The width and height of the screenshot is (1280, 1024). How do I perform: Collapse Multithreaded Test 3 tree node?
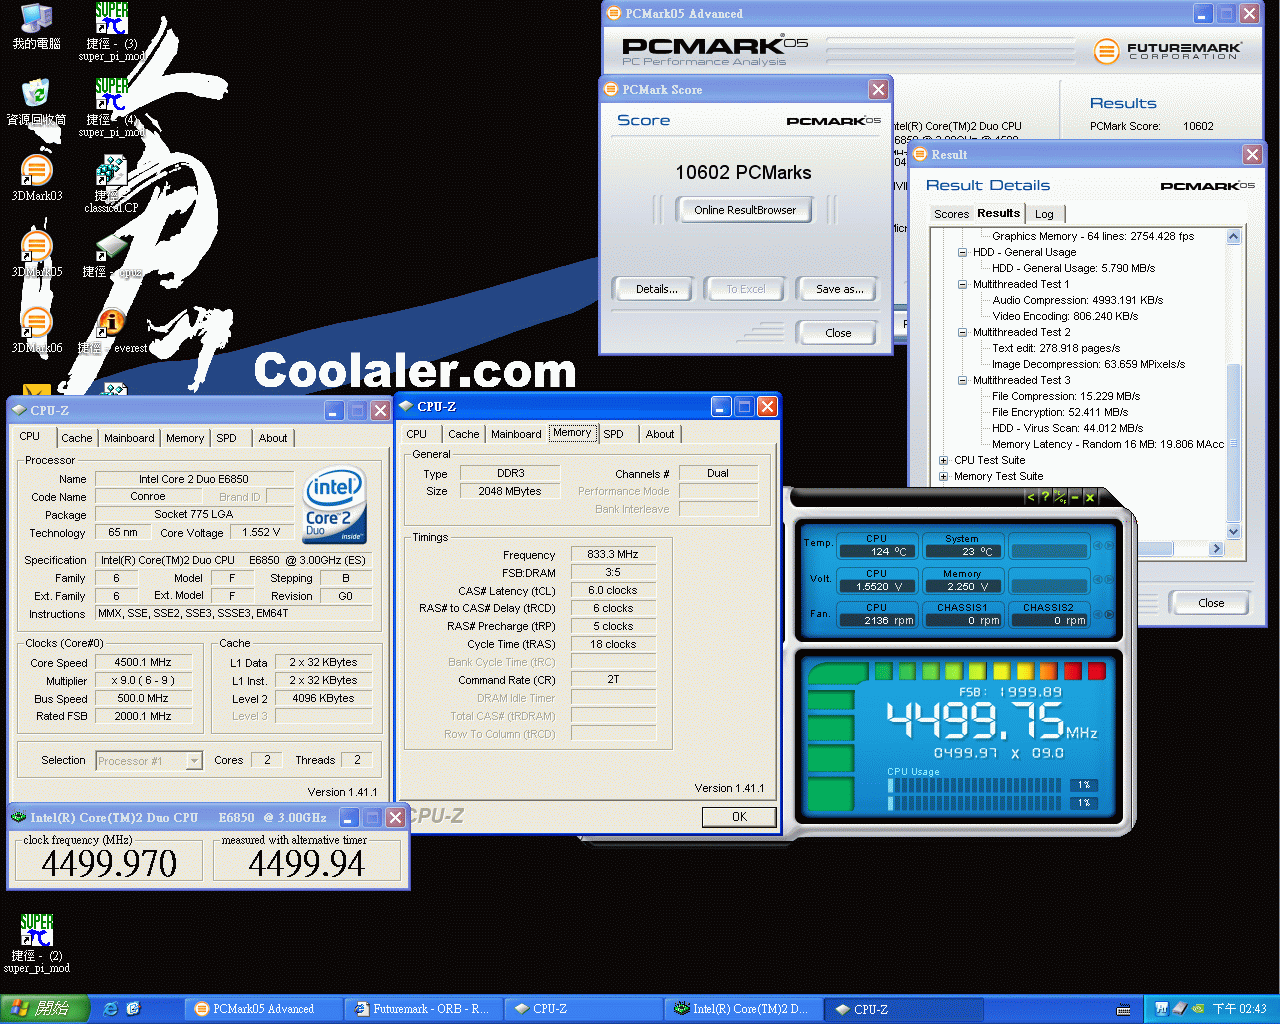pyautogui.click(x=962, y=380)
